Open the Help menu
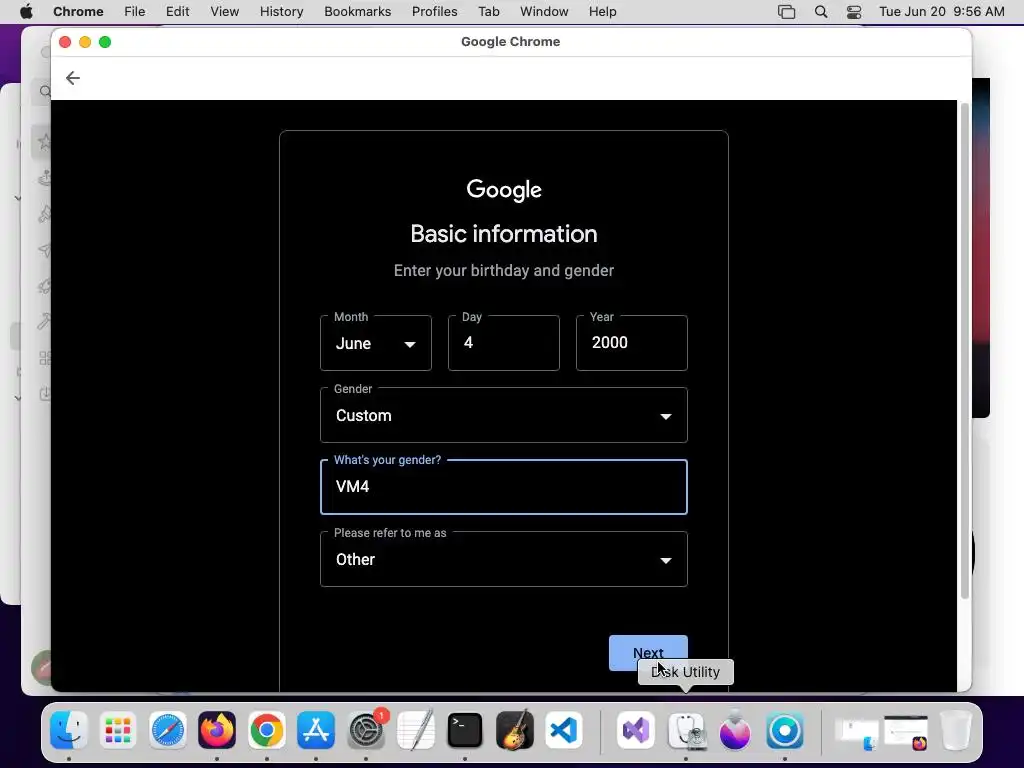The image size is (1024, 768). (x=602, y=12)
